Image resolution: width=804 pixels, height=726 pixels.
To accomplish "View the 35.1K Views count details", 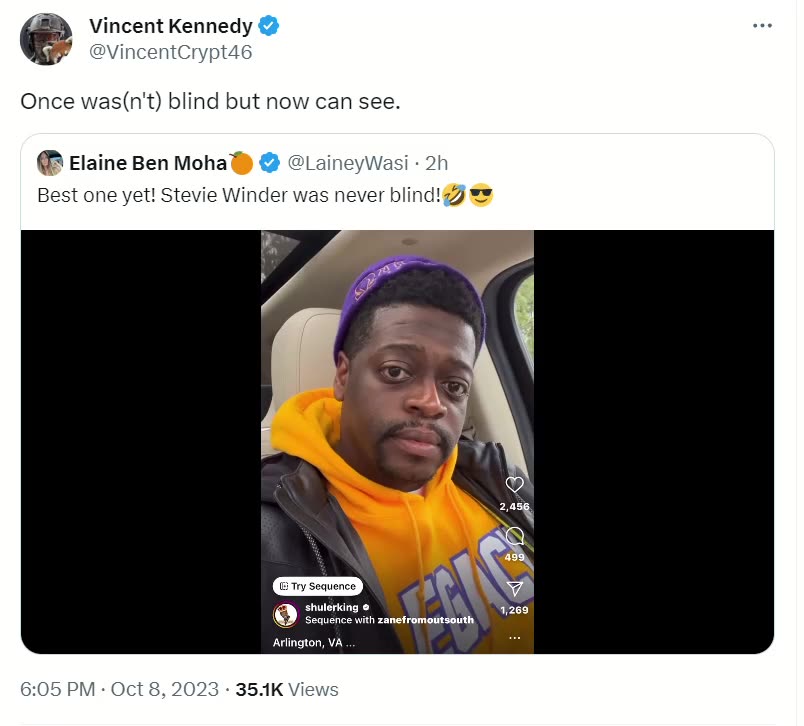I will click(x=287, y=690).
